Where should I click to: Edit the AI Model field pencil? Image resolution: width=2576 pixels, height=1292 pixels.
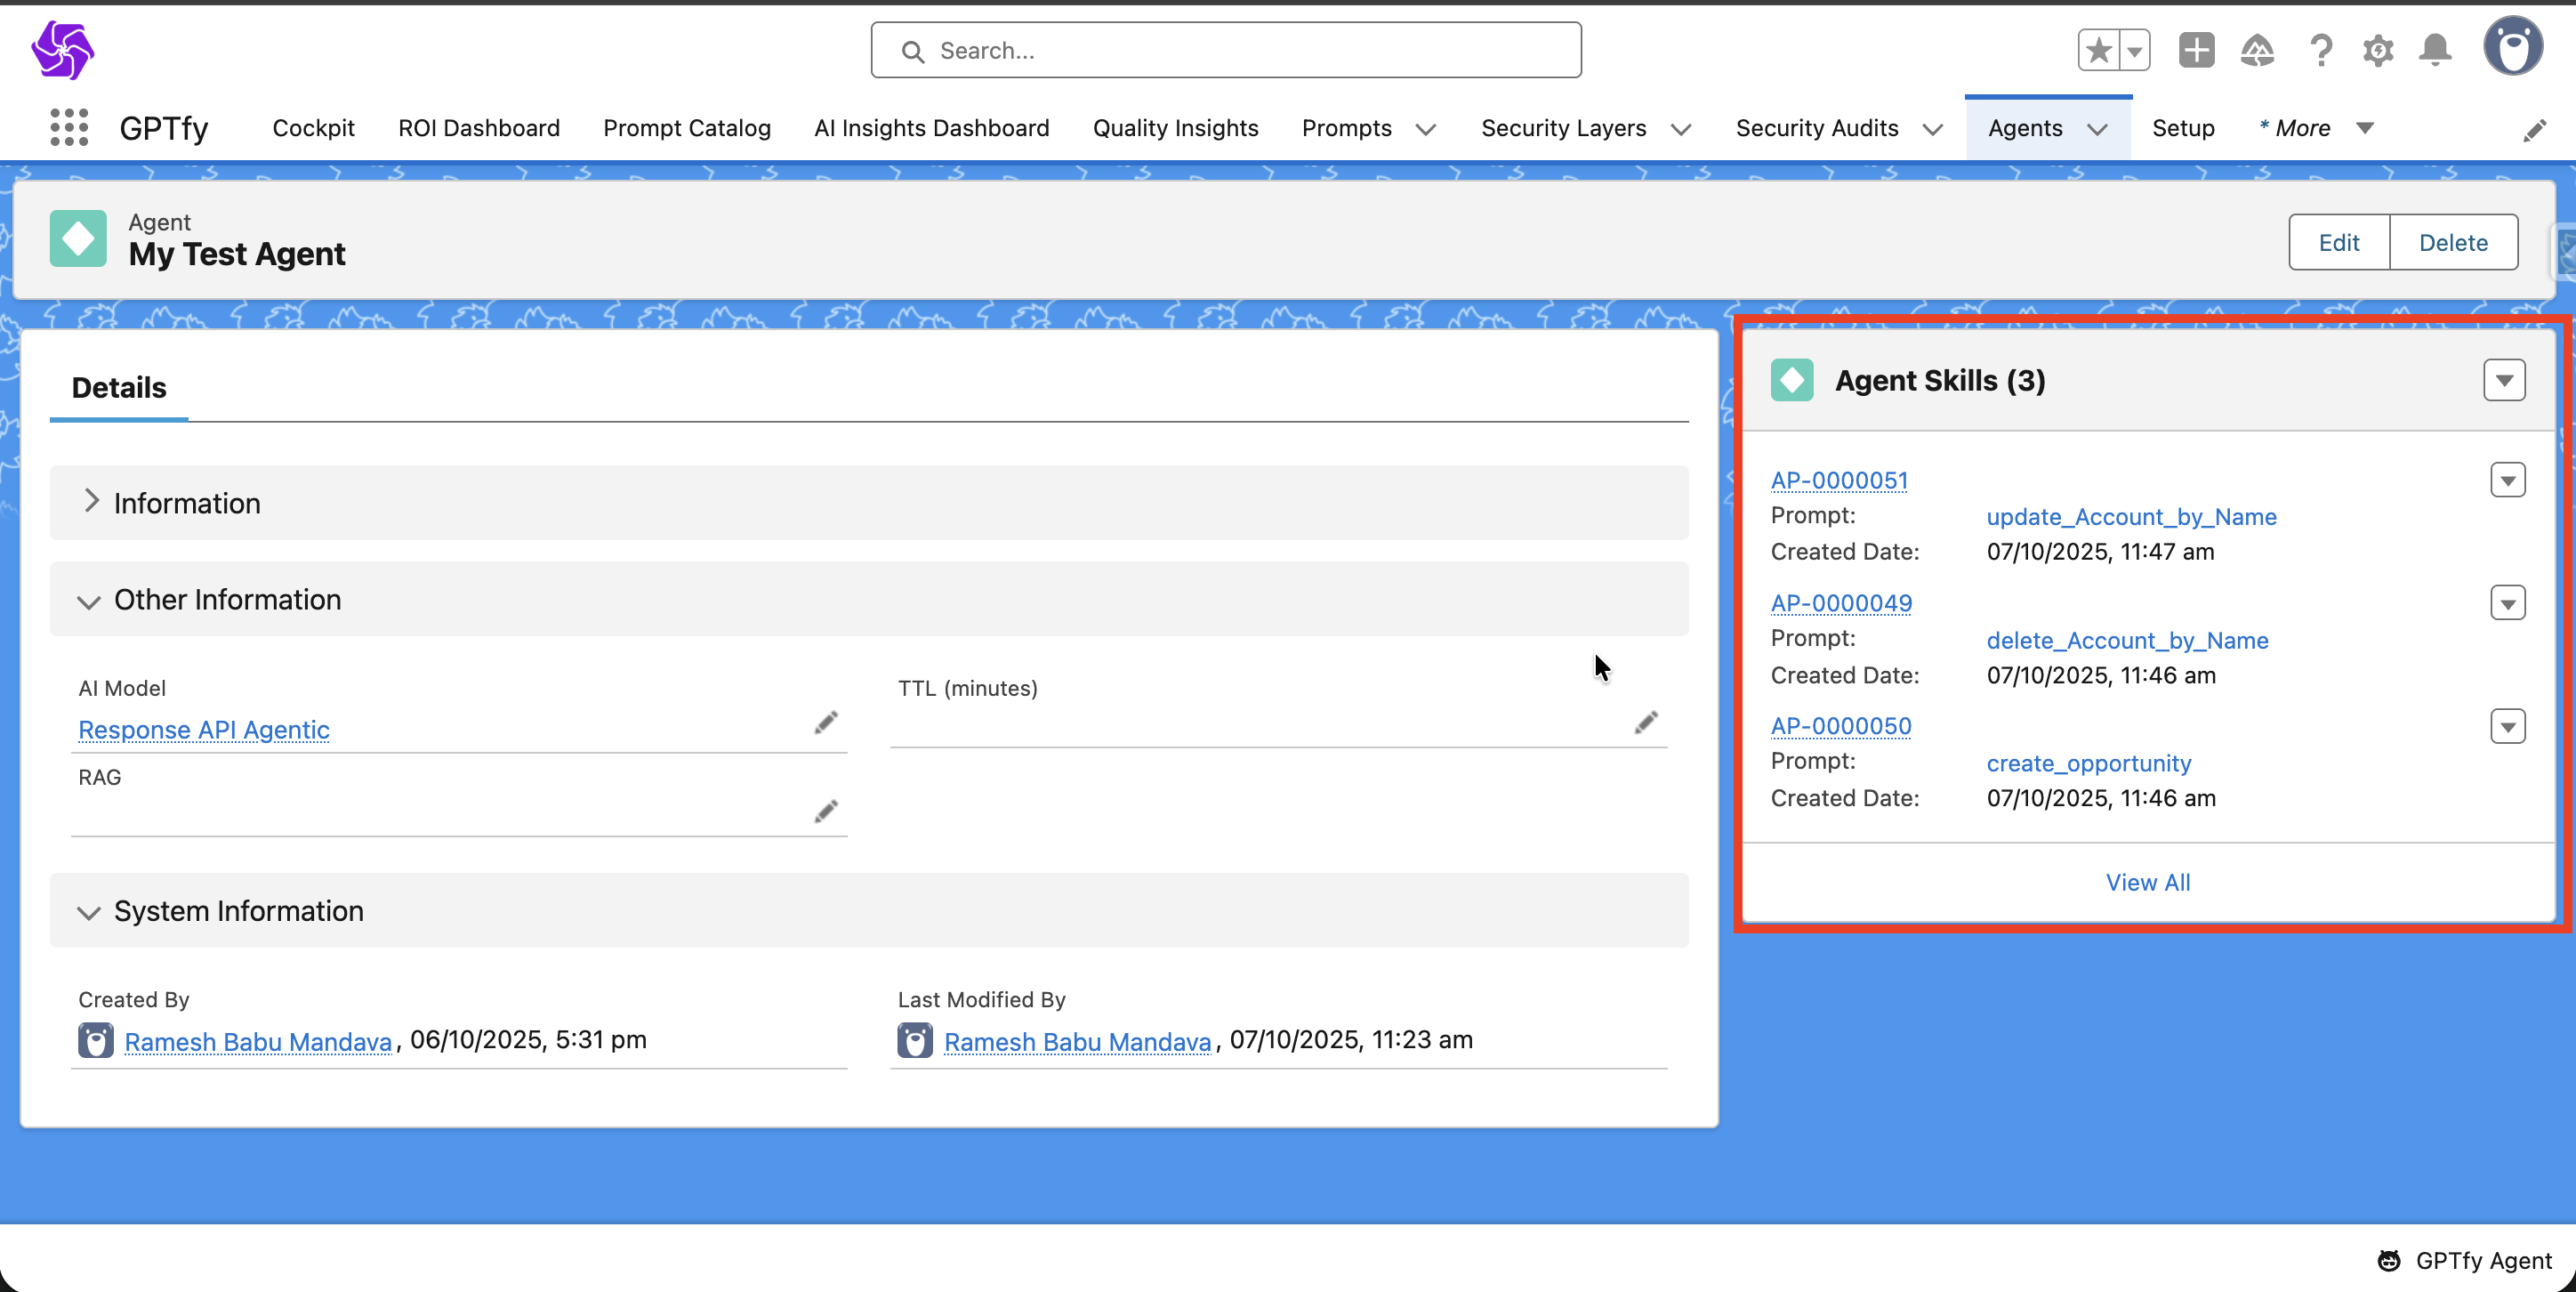point(826,722)
